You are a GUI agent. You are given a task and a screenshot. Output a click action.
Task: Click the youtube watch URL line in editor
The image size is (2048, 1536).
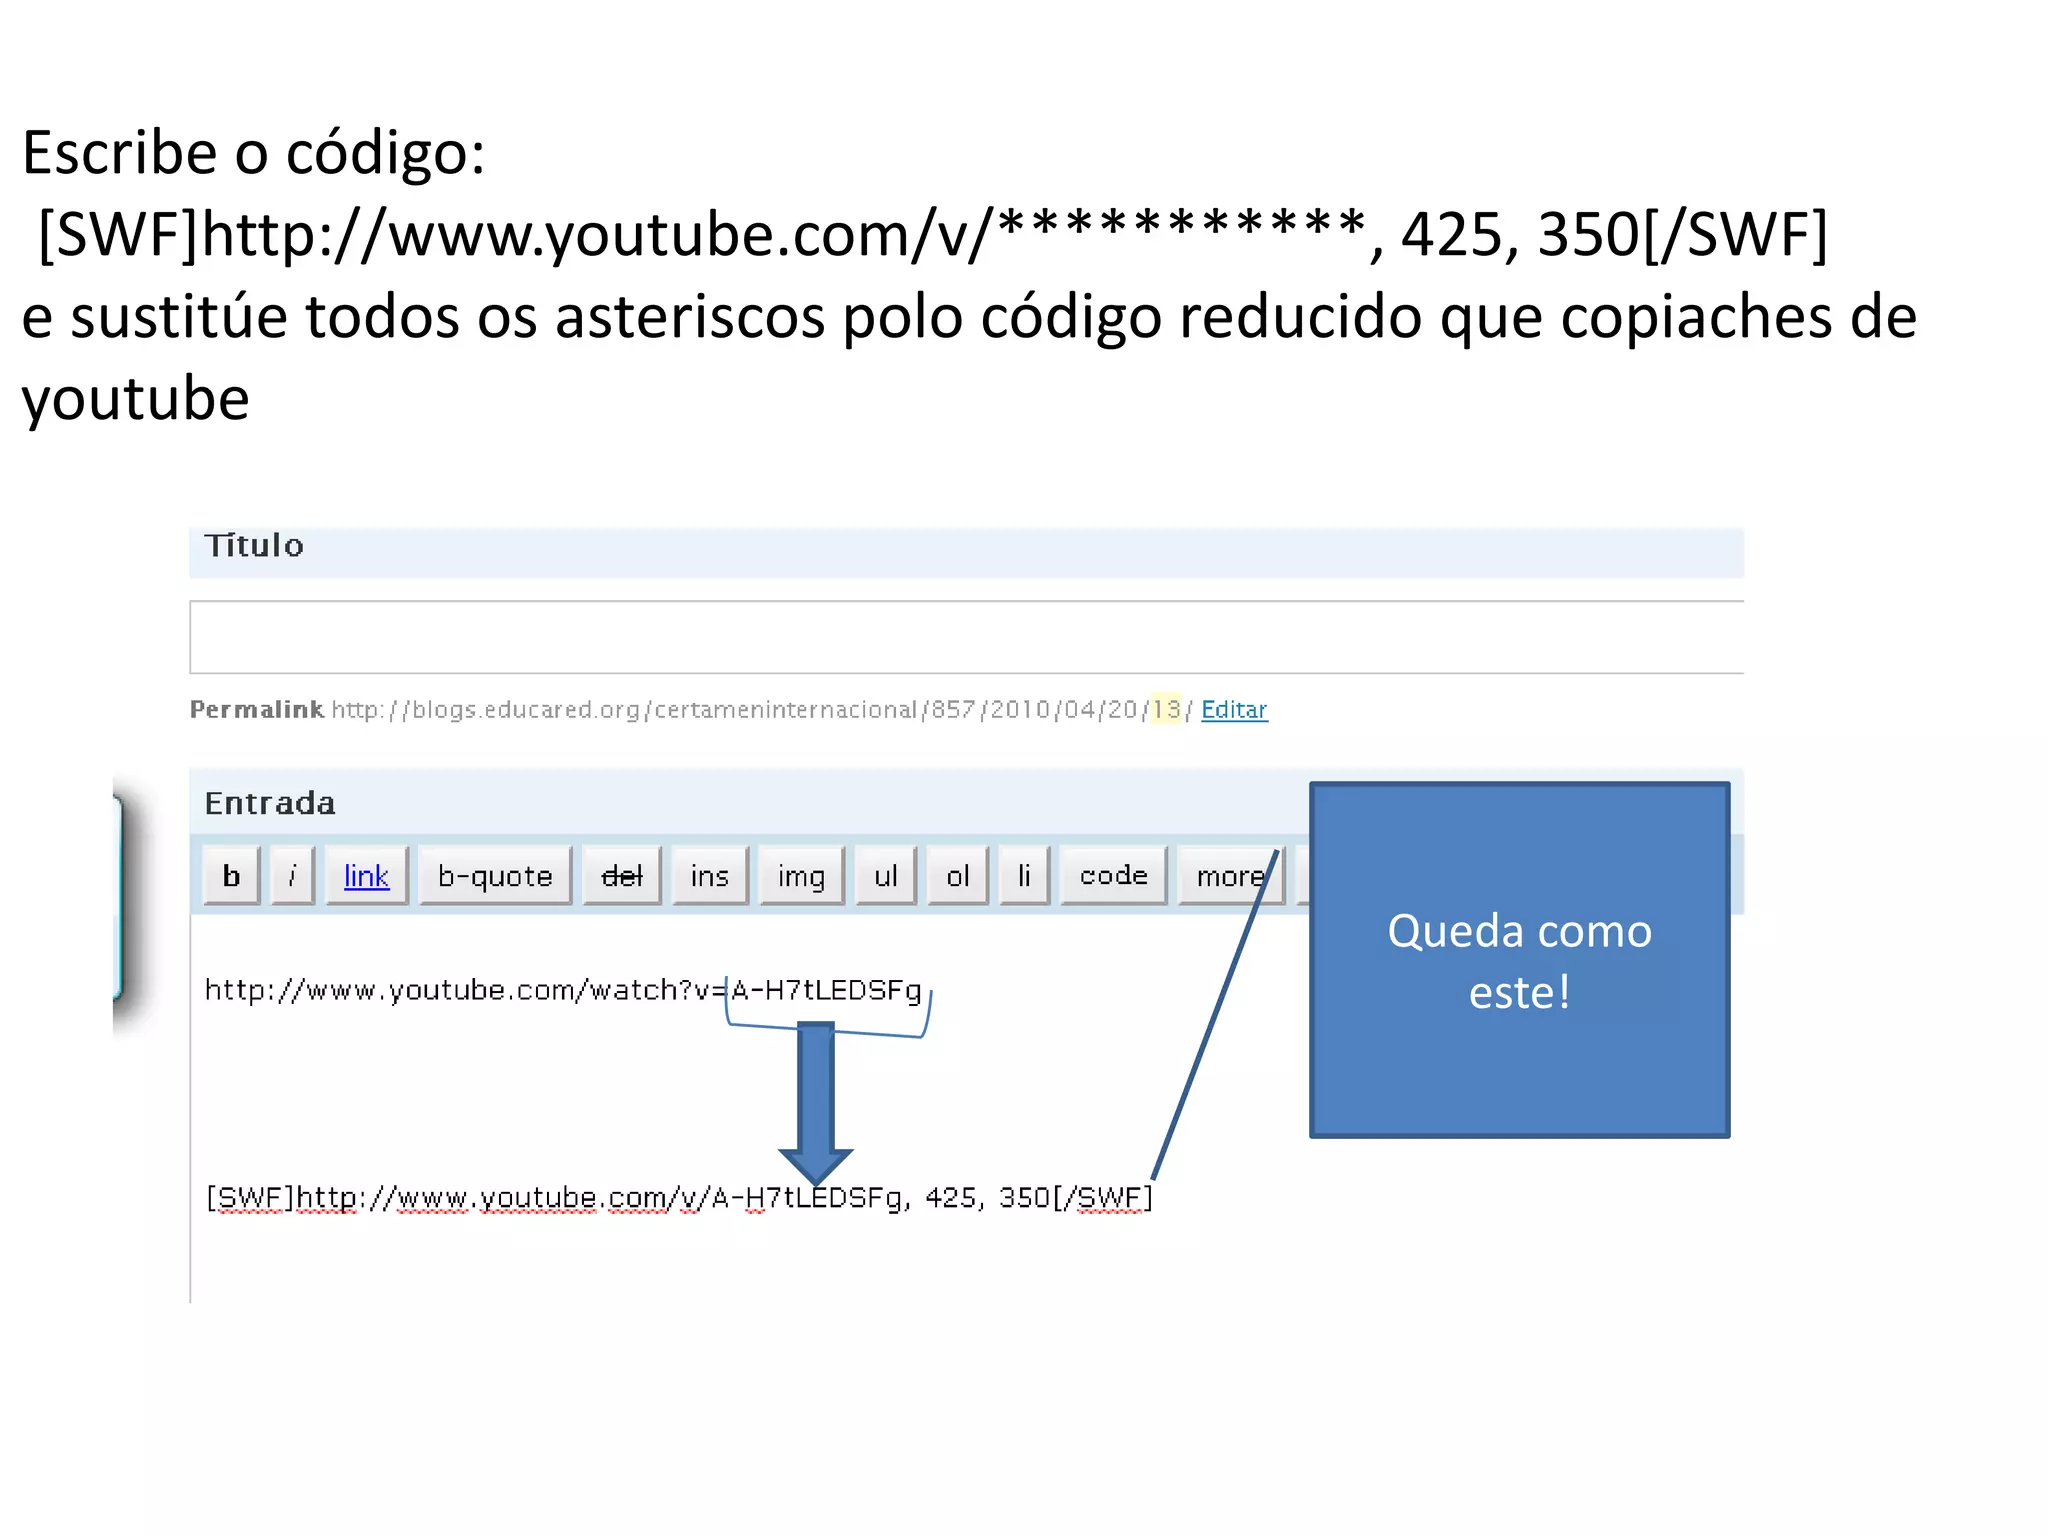(563, 990)
